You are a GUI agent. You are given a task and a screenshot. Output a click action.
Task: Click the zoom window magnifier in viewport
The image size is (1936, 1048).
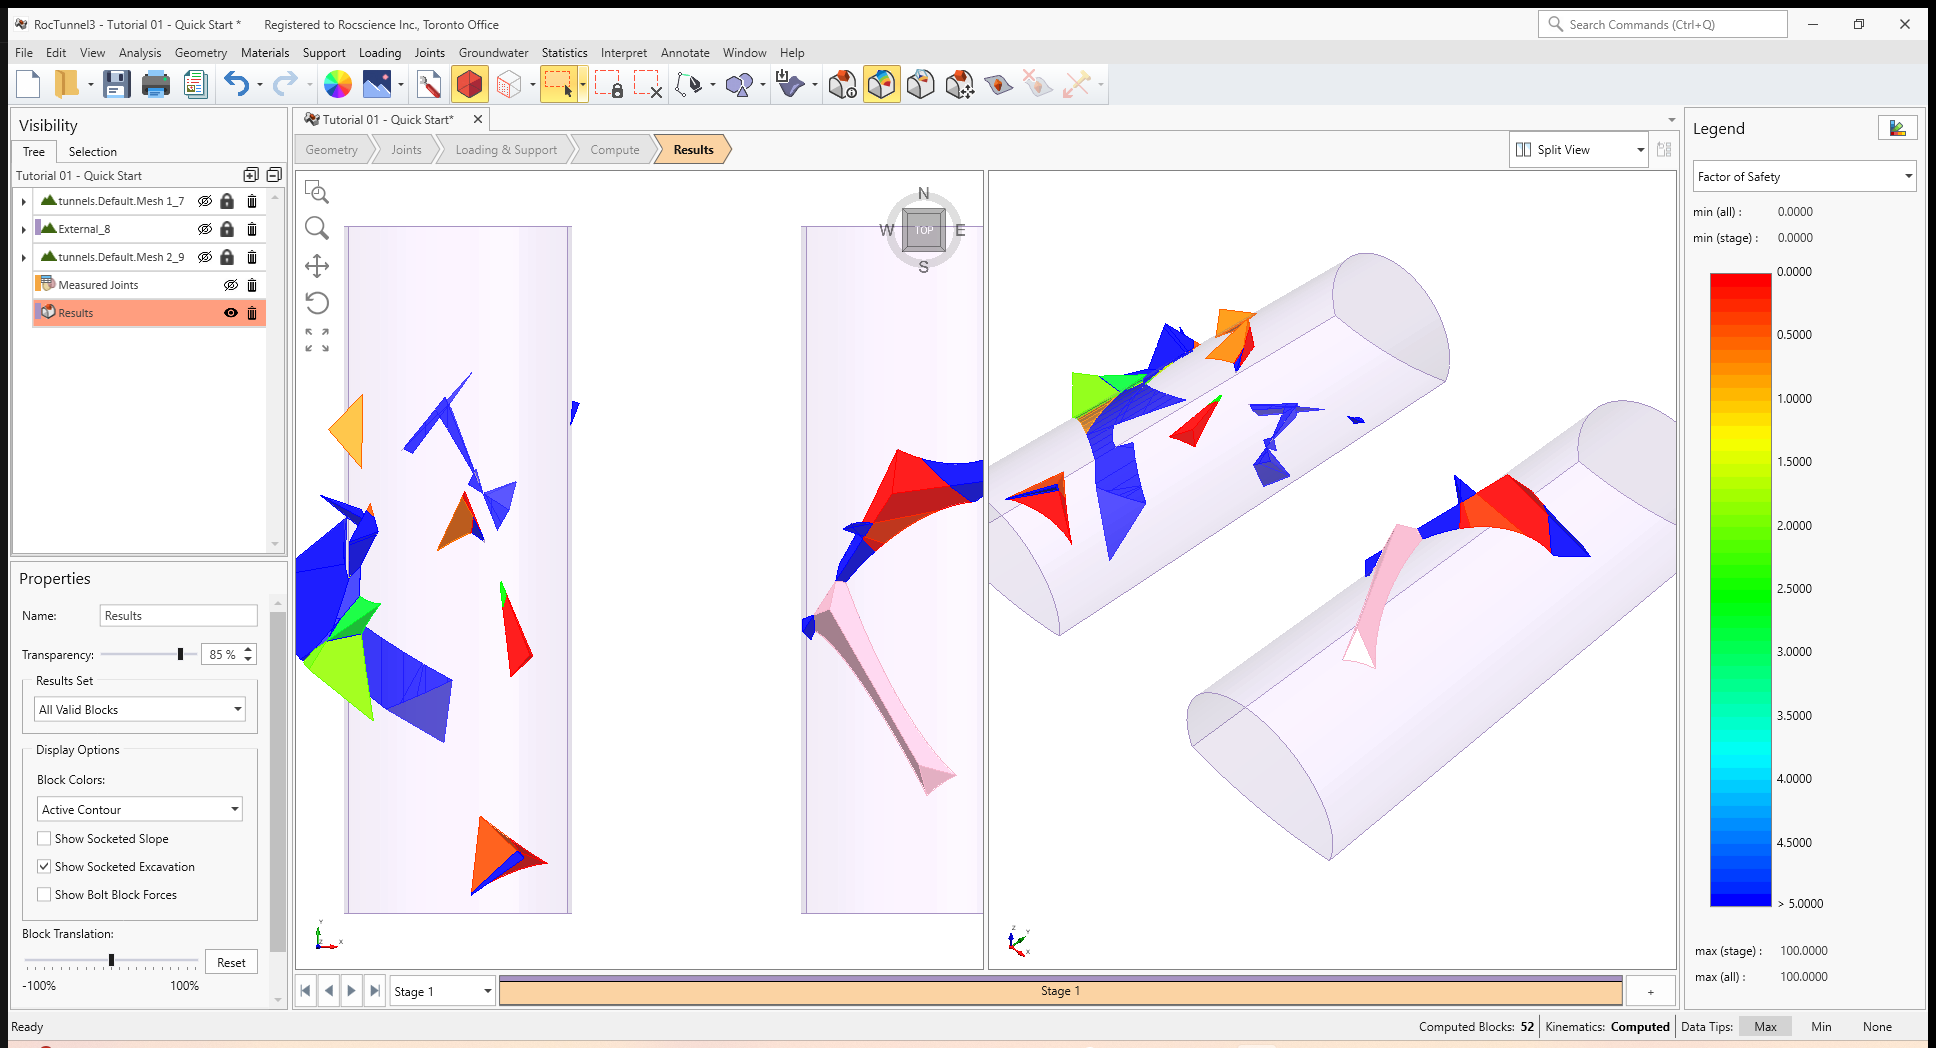pos(317,192)
